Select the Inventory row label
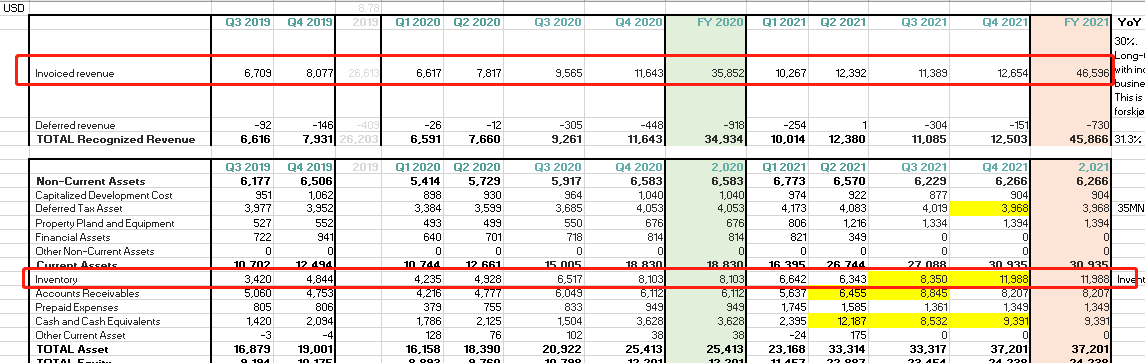Viewport: 1145px width, 363px height. click(x=56, y=280)
